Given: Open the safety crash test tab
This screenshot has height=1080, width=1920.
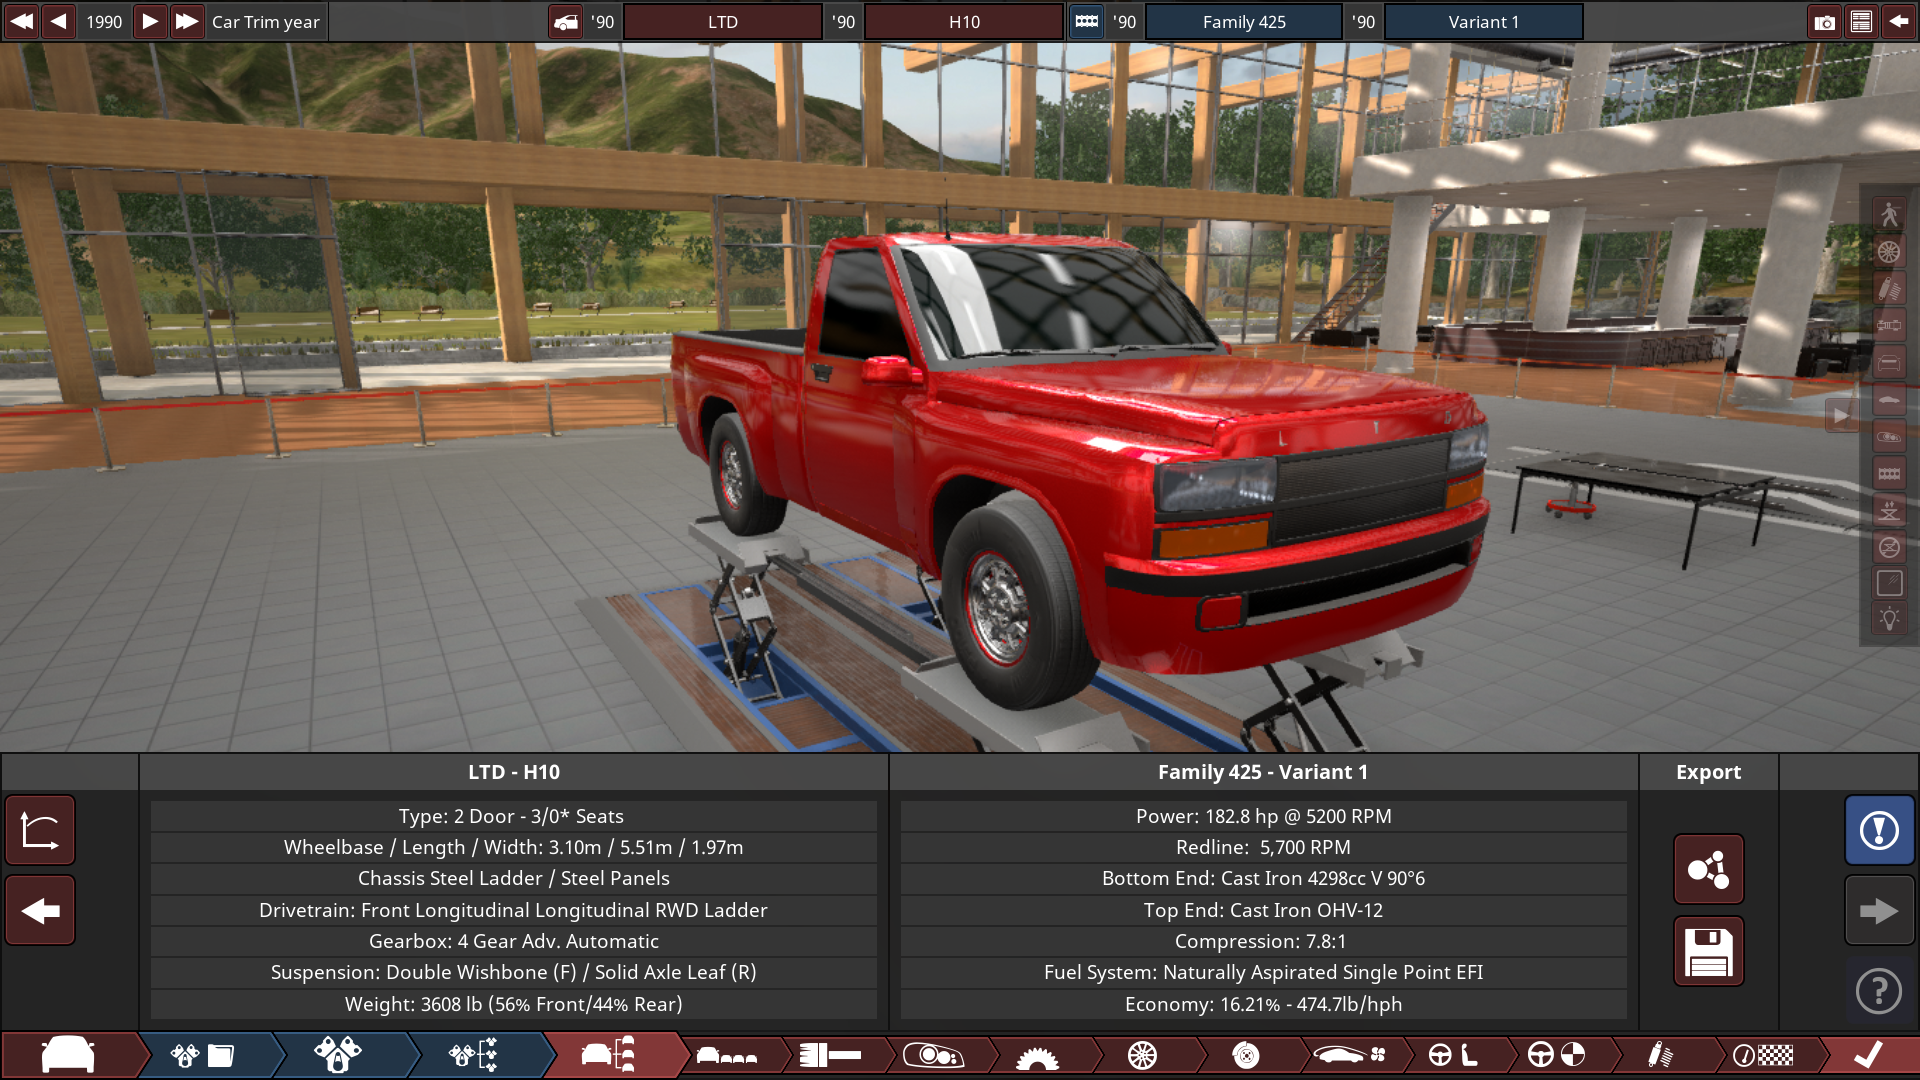Looking at the screenshot, I should tap(1557, 1055).
